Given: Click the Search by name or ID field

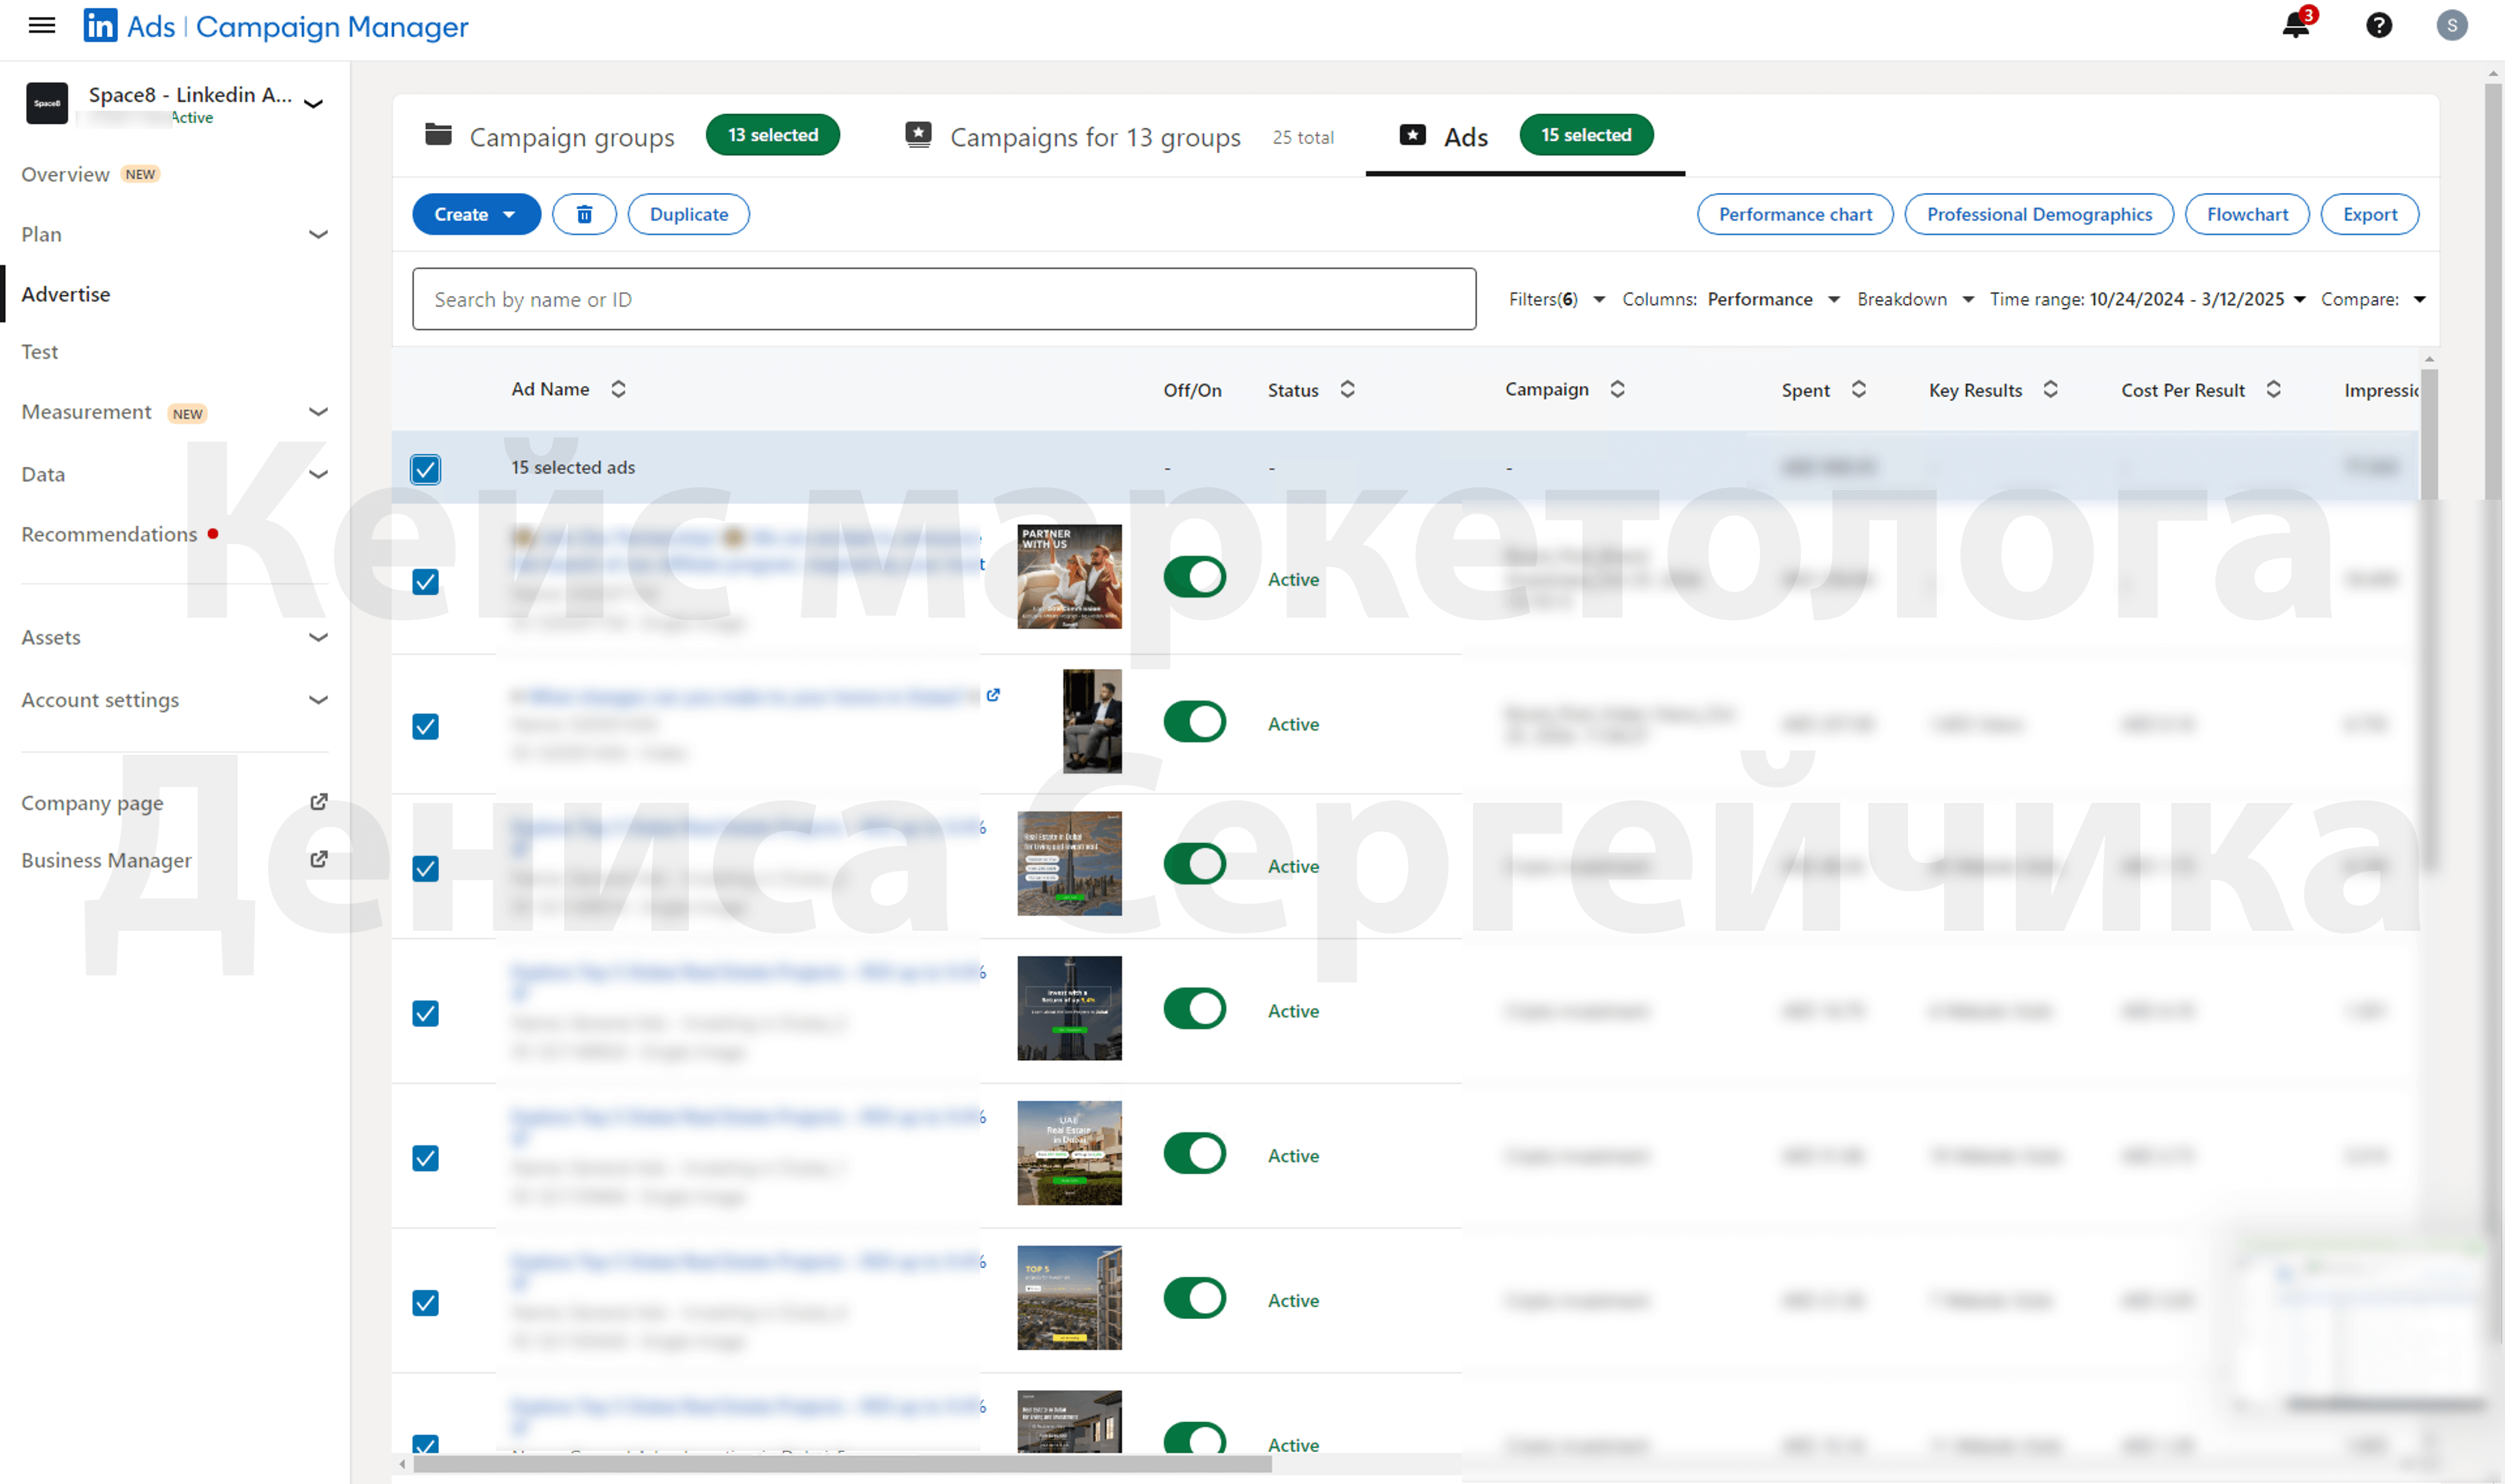Looking at the screenshot, I should [944, 299].
